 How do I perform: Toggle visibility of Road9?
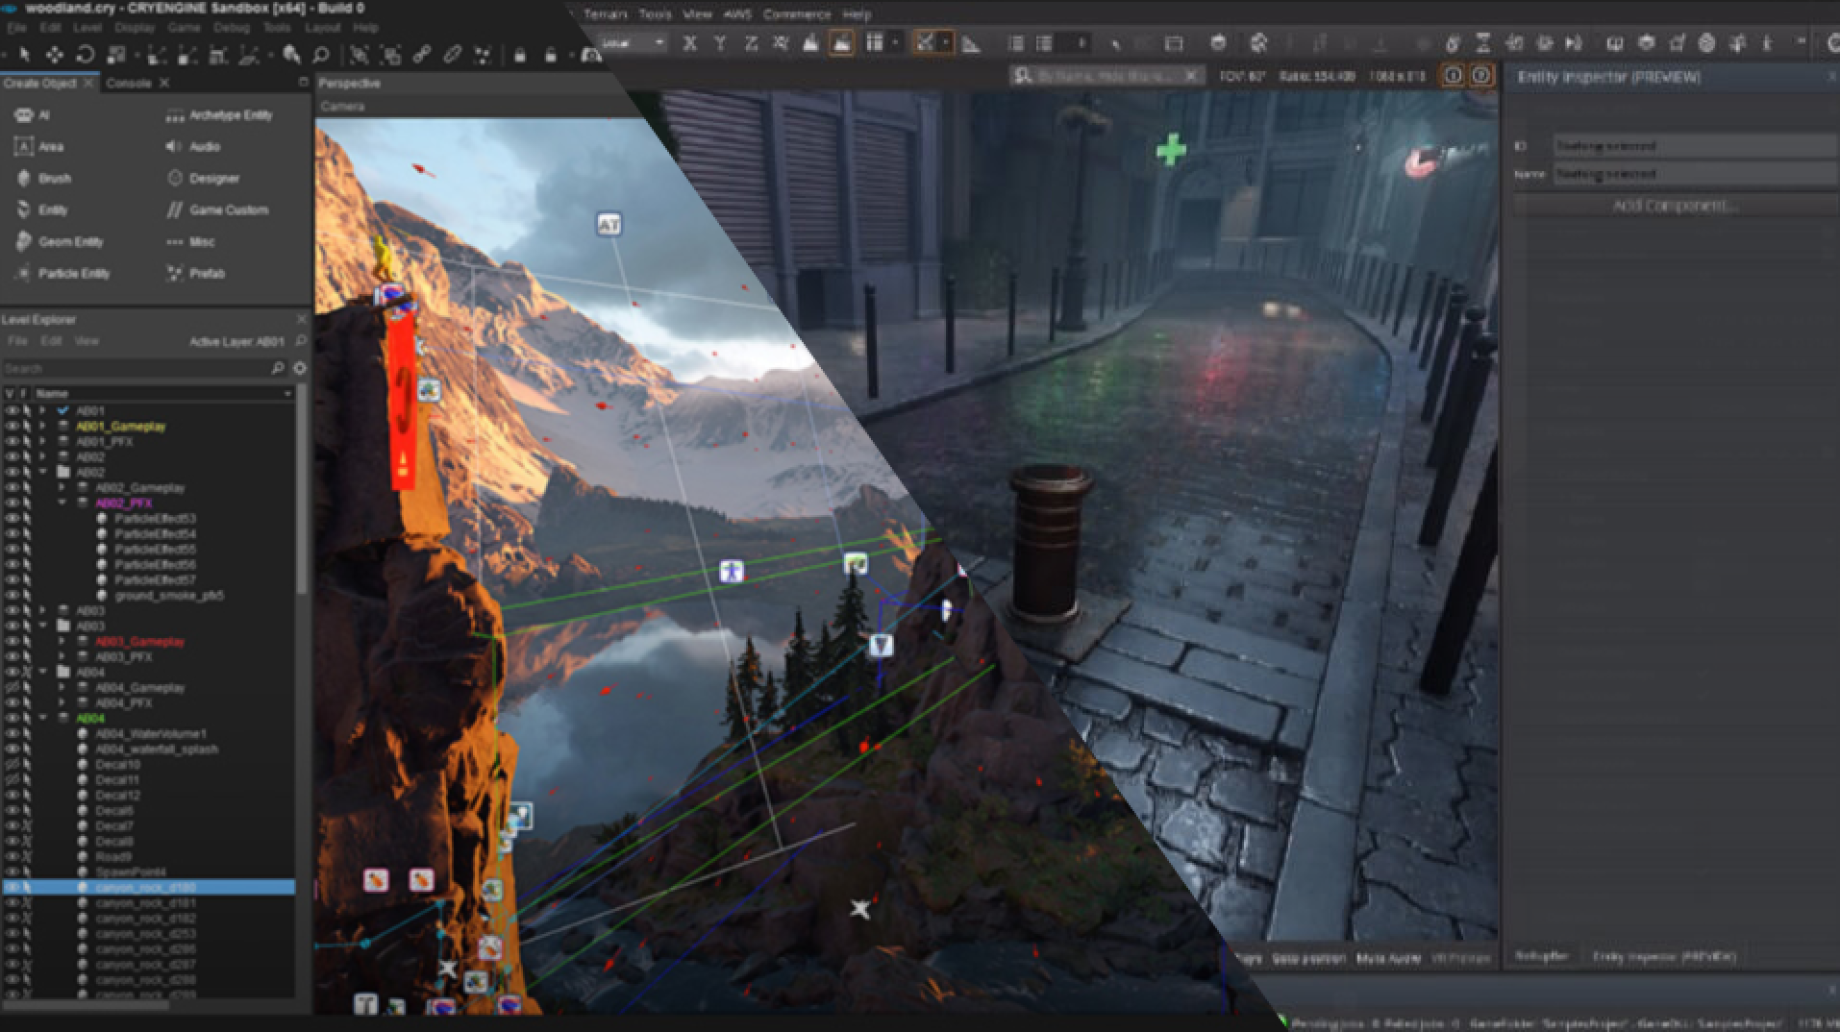pyautogui.click(x=11, y=856)
